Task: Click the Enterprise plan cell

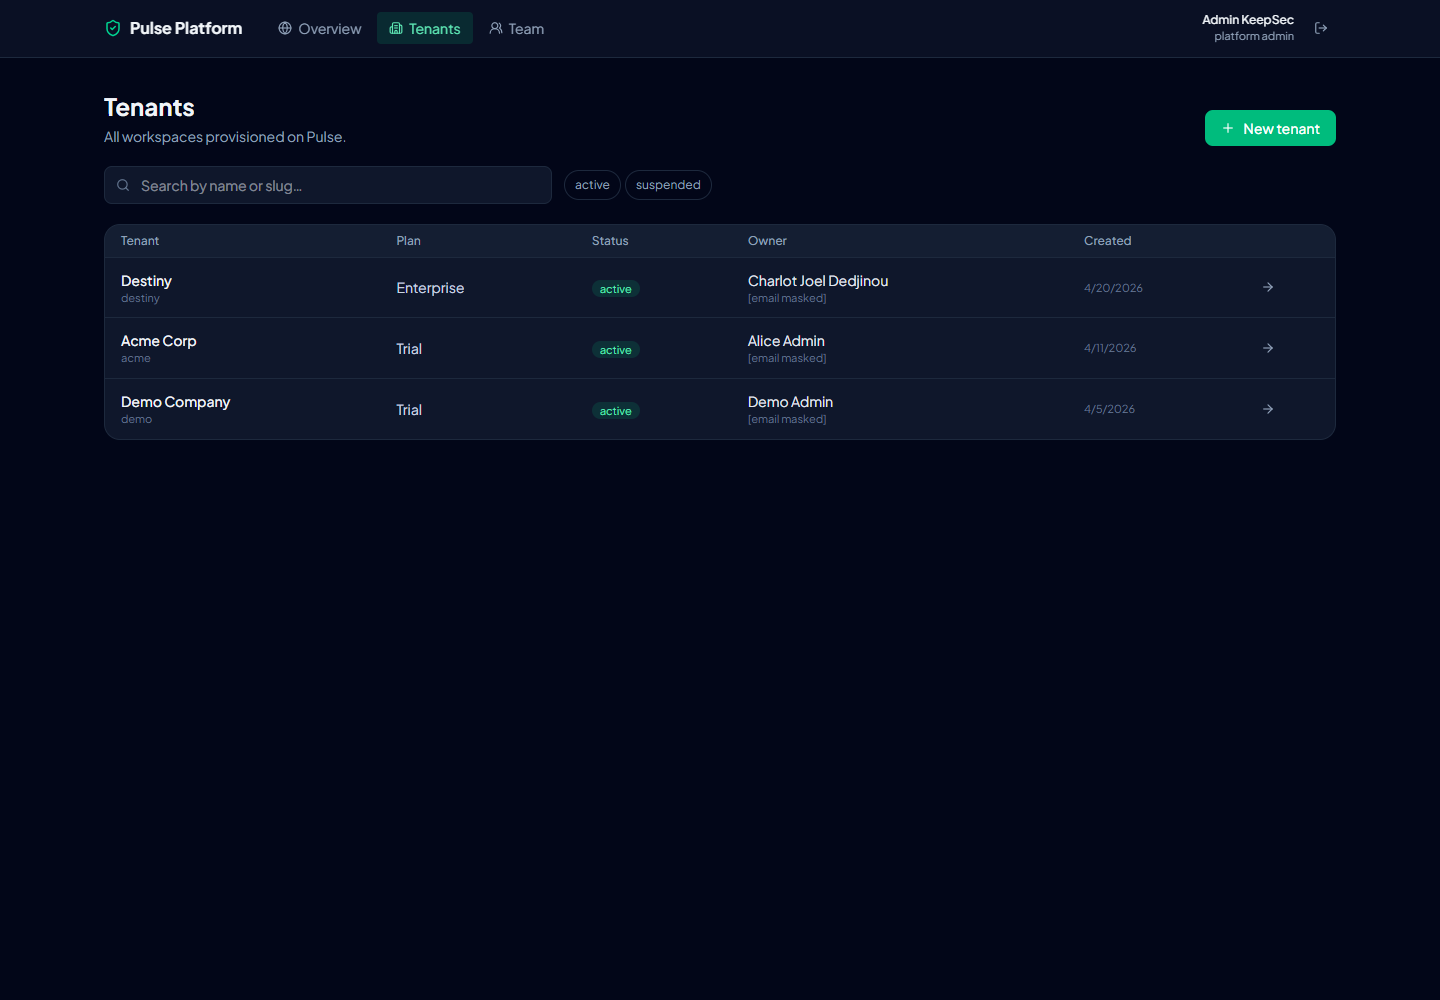Action: (430, 288)
